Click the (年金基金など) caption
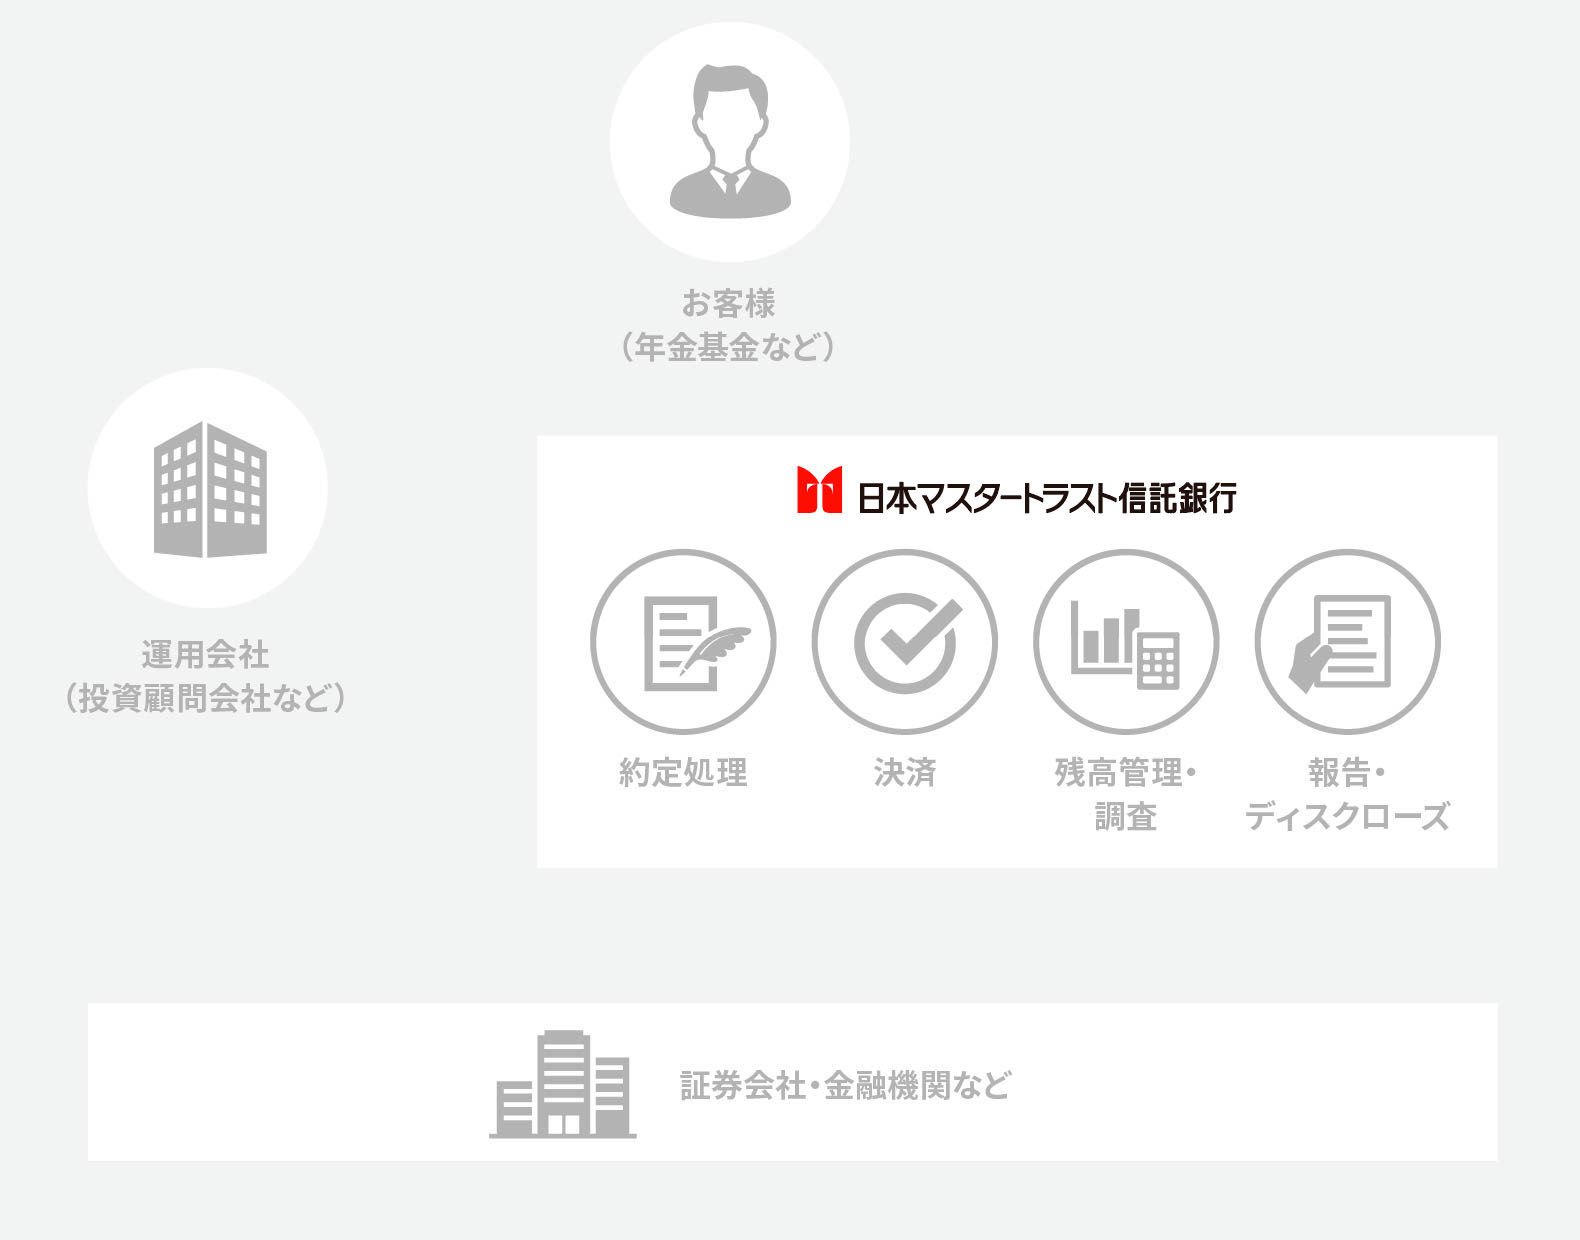1580x1240 pixels. pyautogui.click(x=729, y=347)
